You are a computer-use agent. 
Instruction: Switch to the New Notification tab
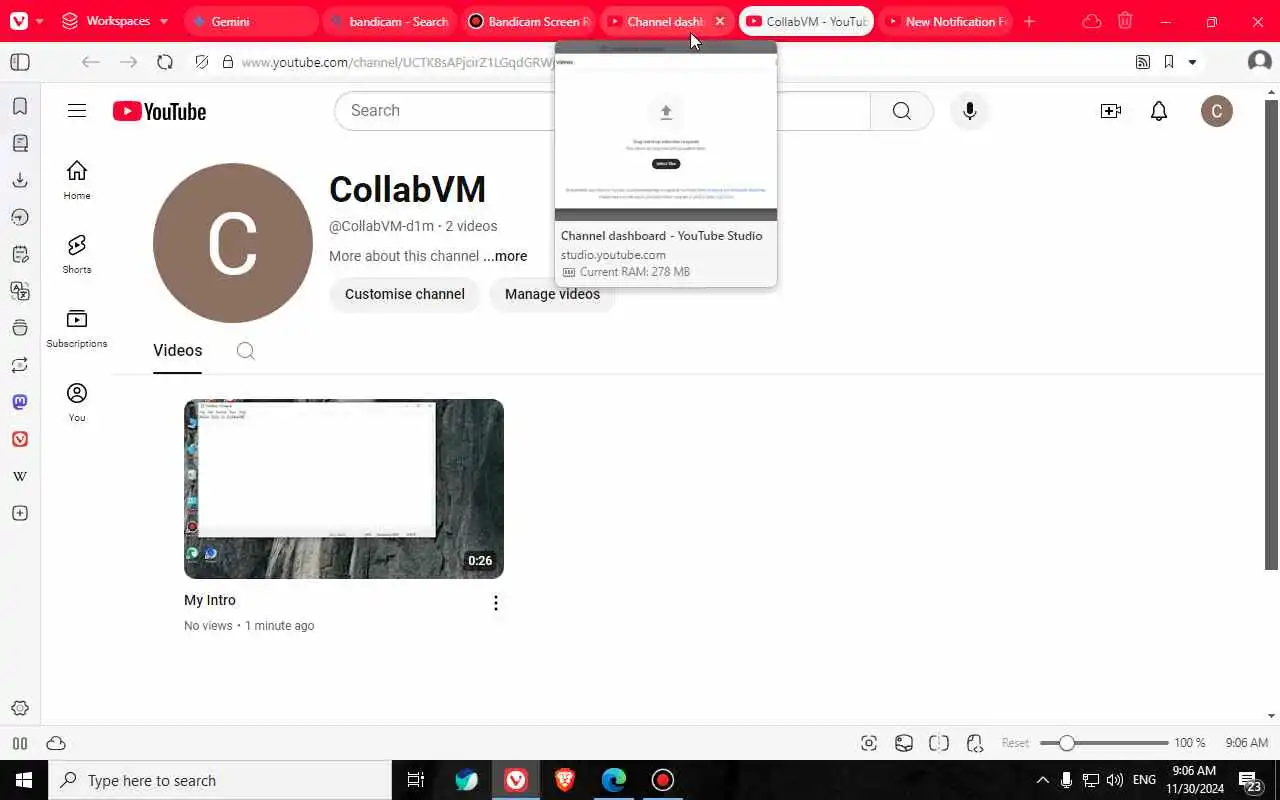click(945, 21)
